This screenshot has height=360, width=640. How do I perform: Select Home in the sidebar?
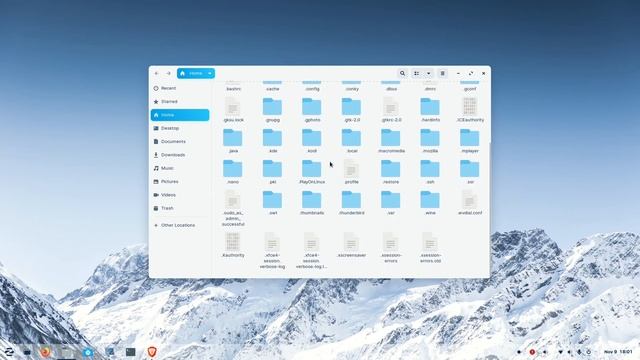tap(180, 115)
